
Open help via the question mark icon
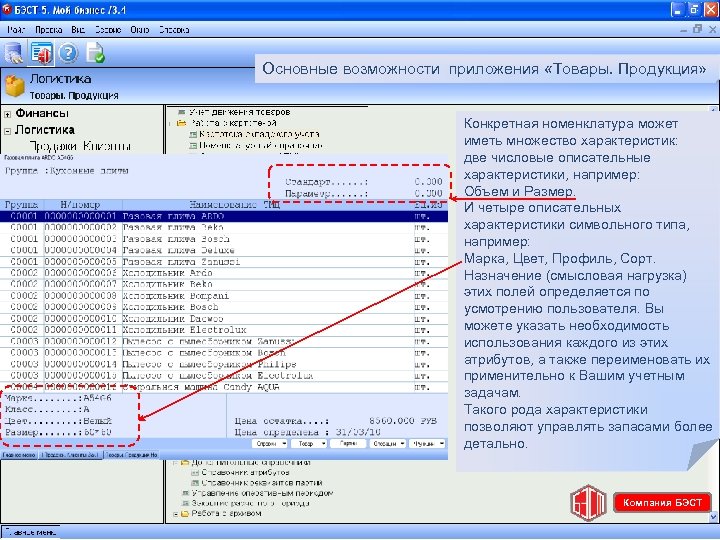tap(68, 53)
